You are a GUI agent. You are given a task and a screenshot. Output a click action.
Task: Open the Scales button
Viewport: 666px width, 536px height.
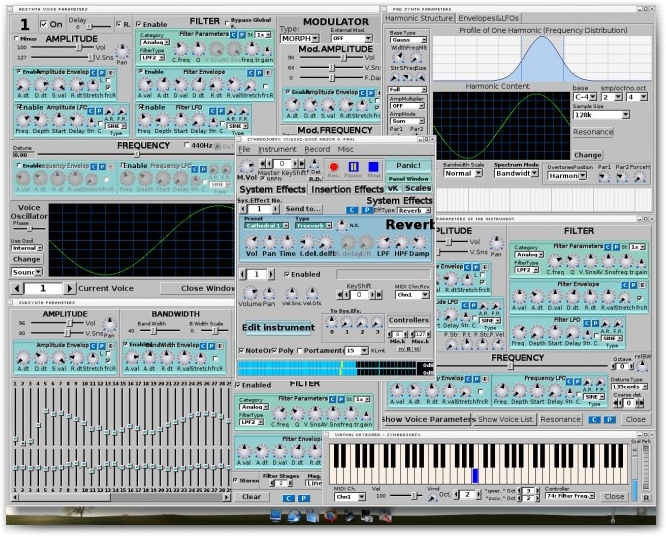(418, 188)
